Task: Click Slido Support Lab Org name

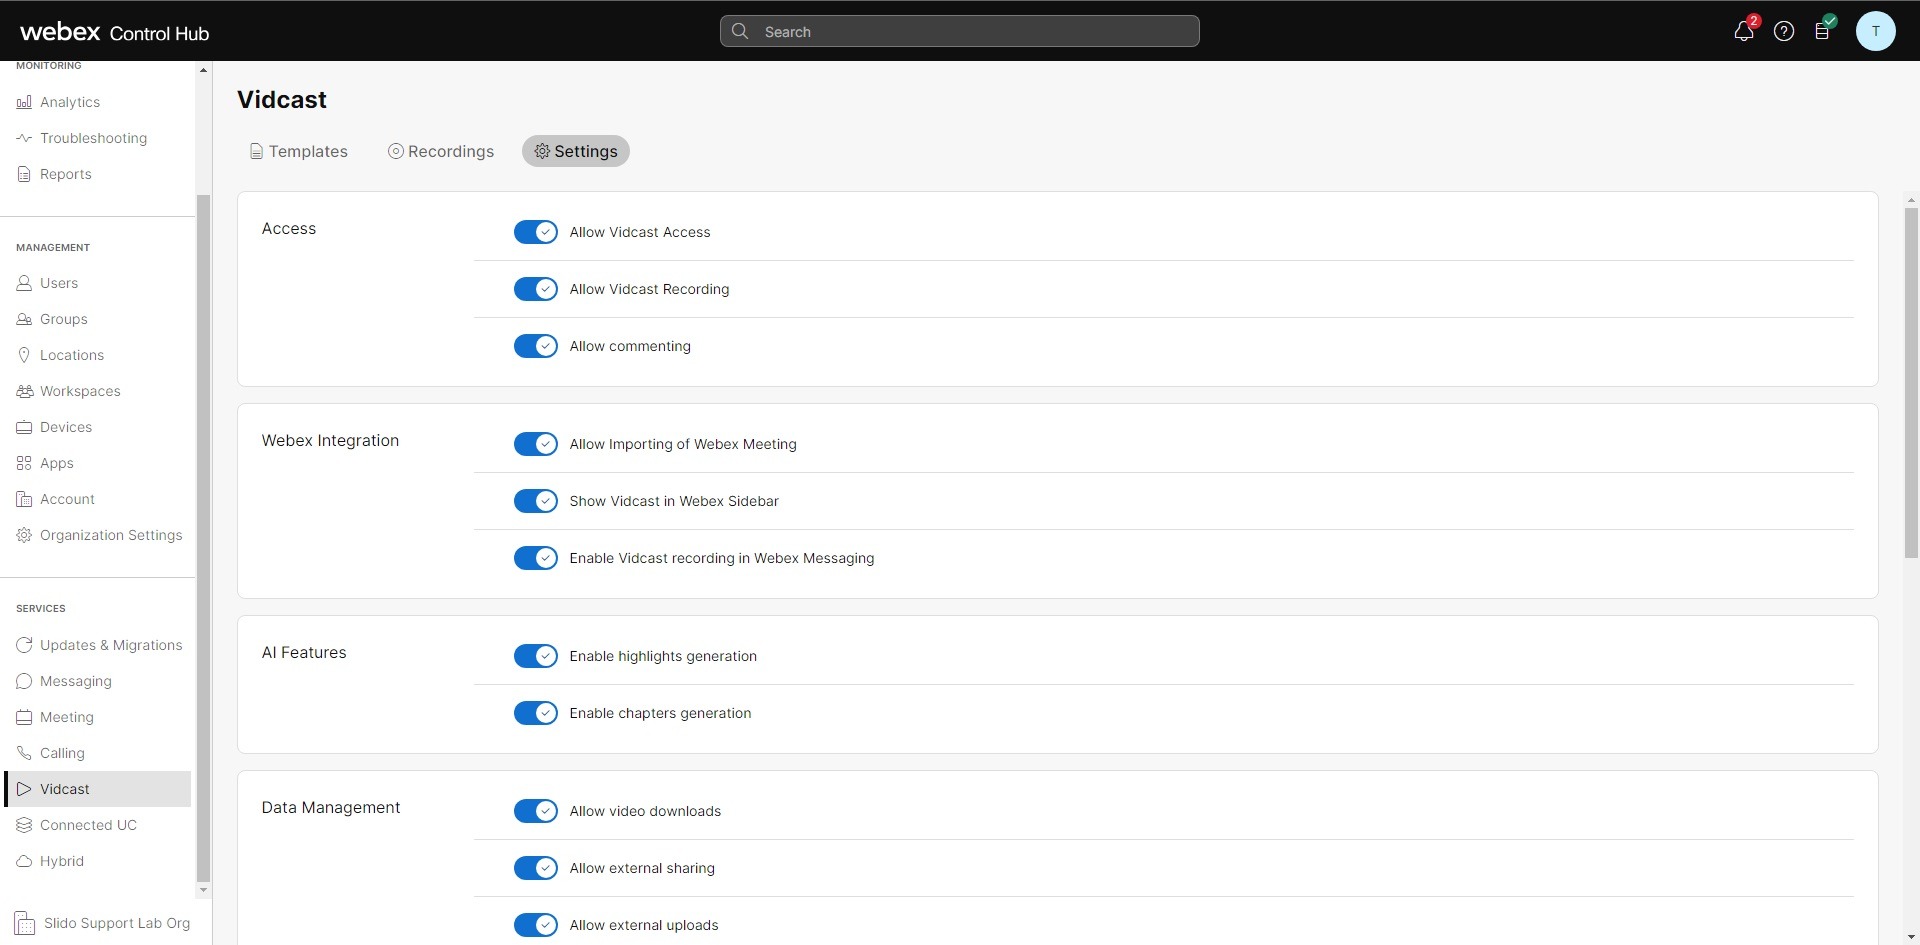Action: click(117, 923)
